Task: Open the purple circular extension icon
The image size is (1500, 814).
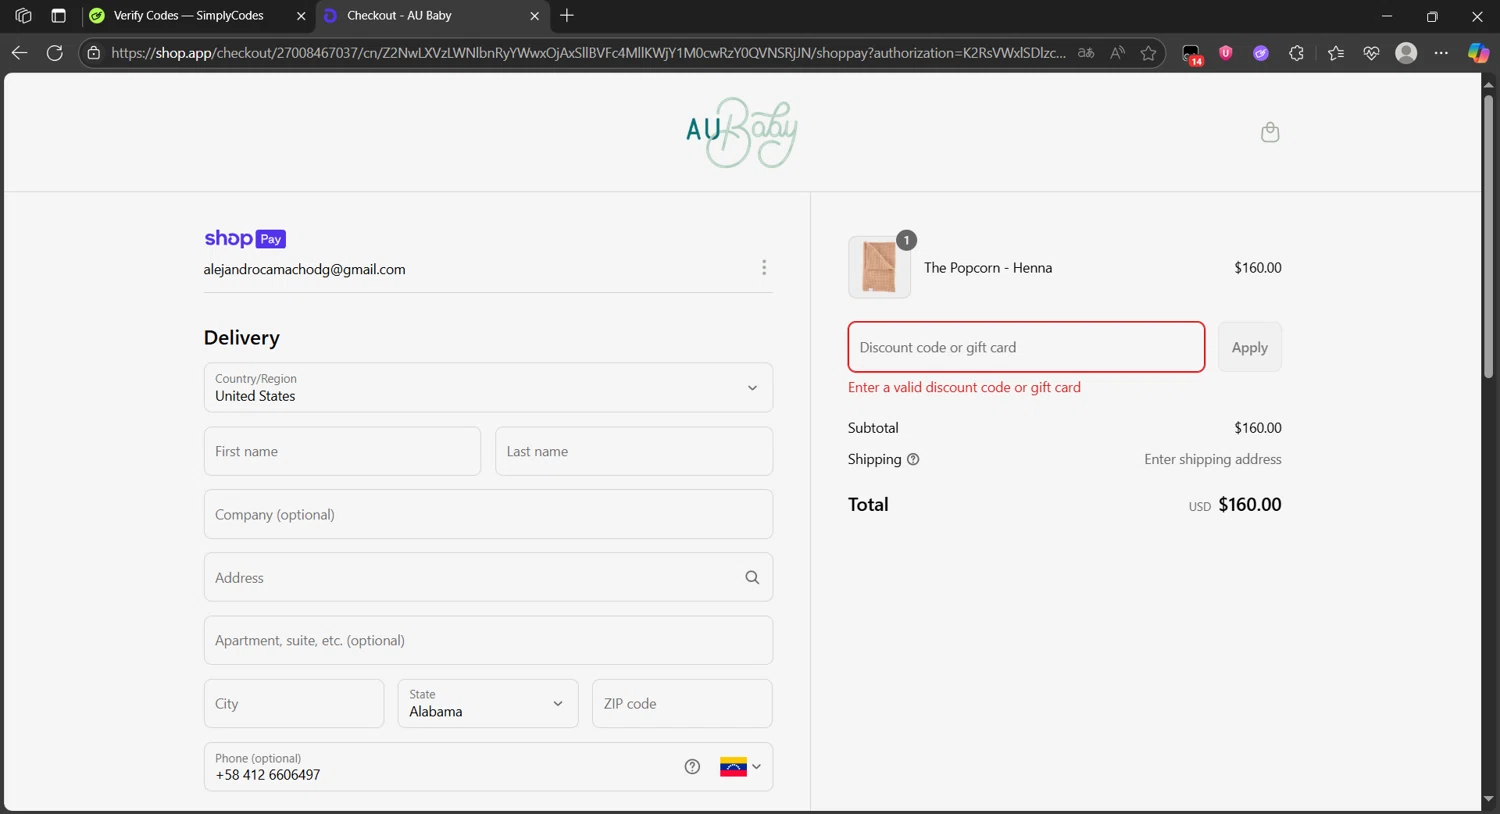Action: point(1261,53)
